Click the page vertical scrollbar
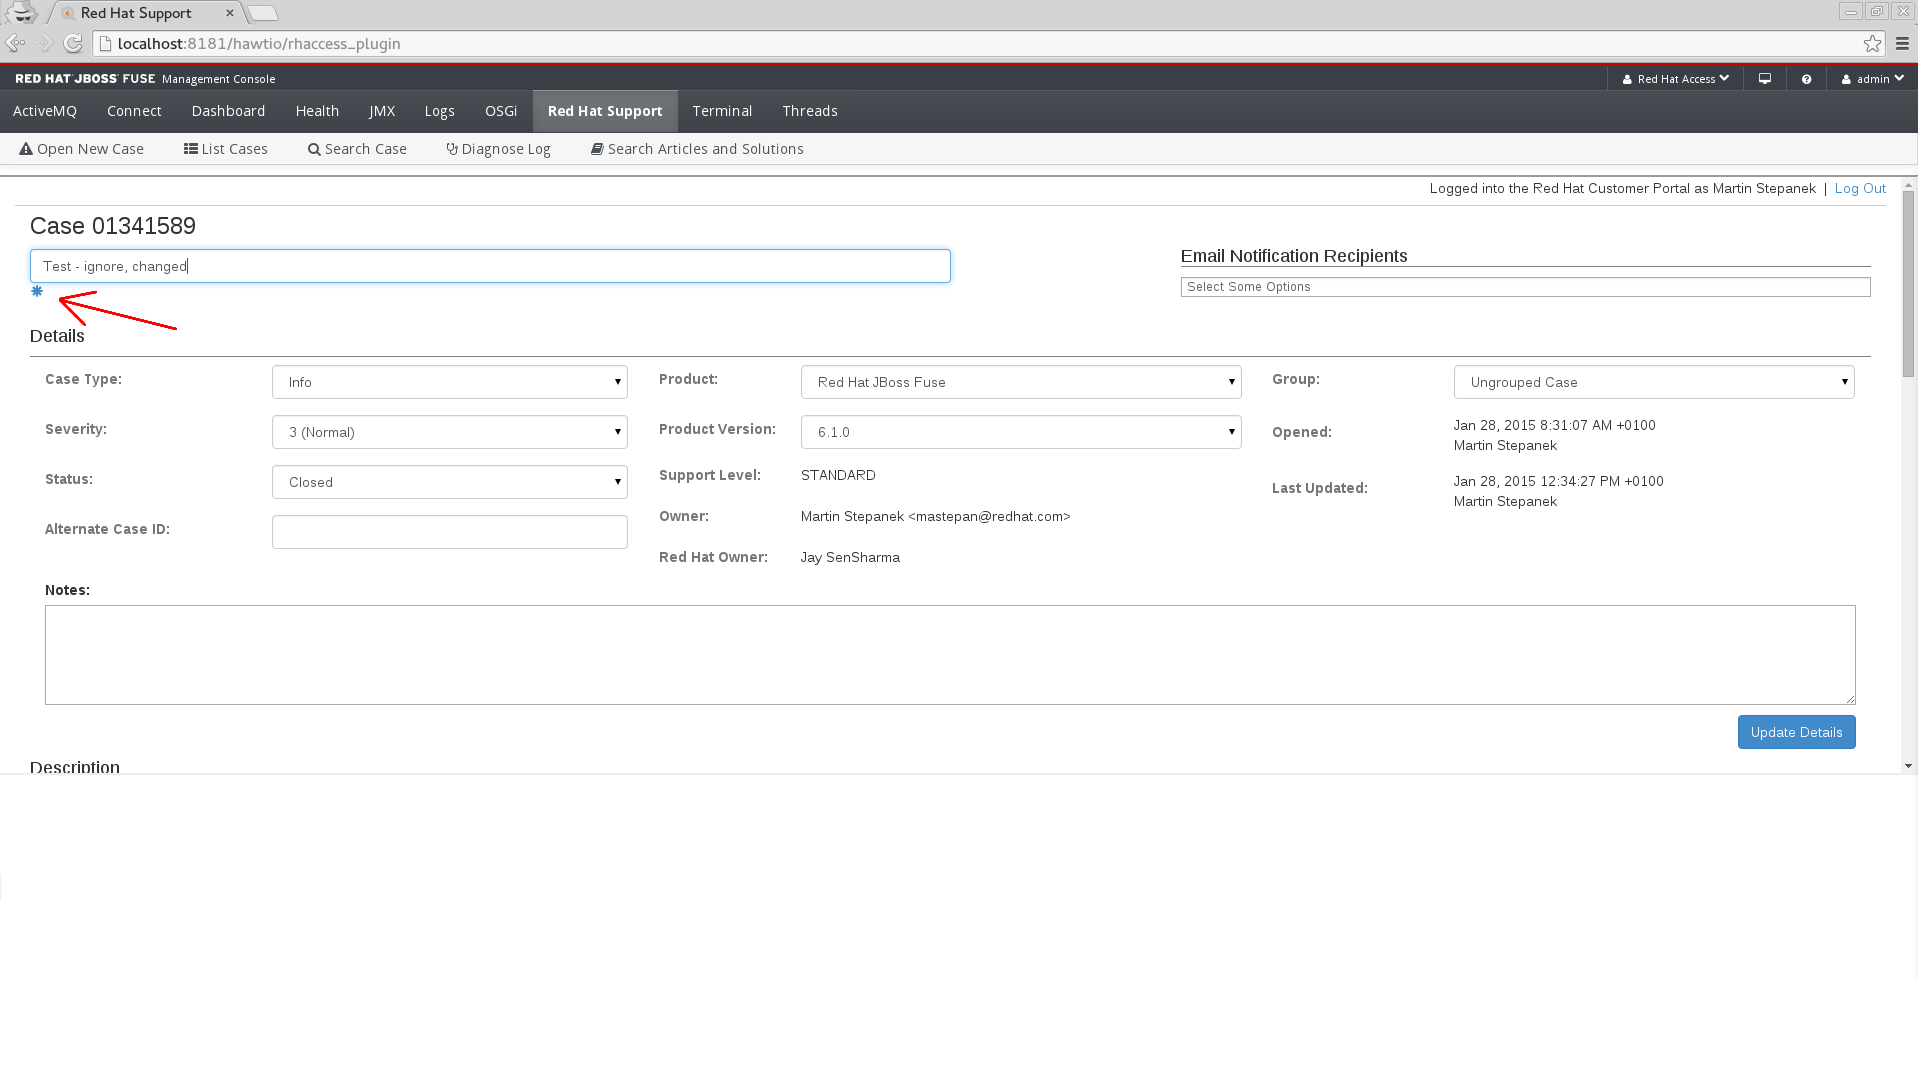The width and height of the screenshot is (1918, 1080). point(1908,284)
